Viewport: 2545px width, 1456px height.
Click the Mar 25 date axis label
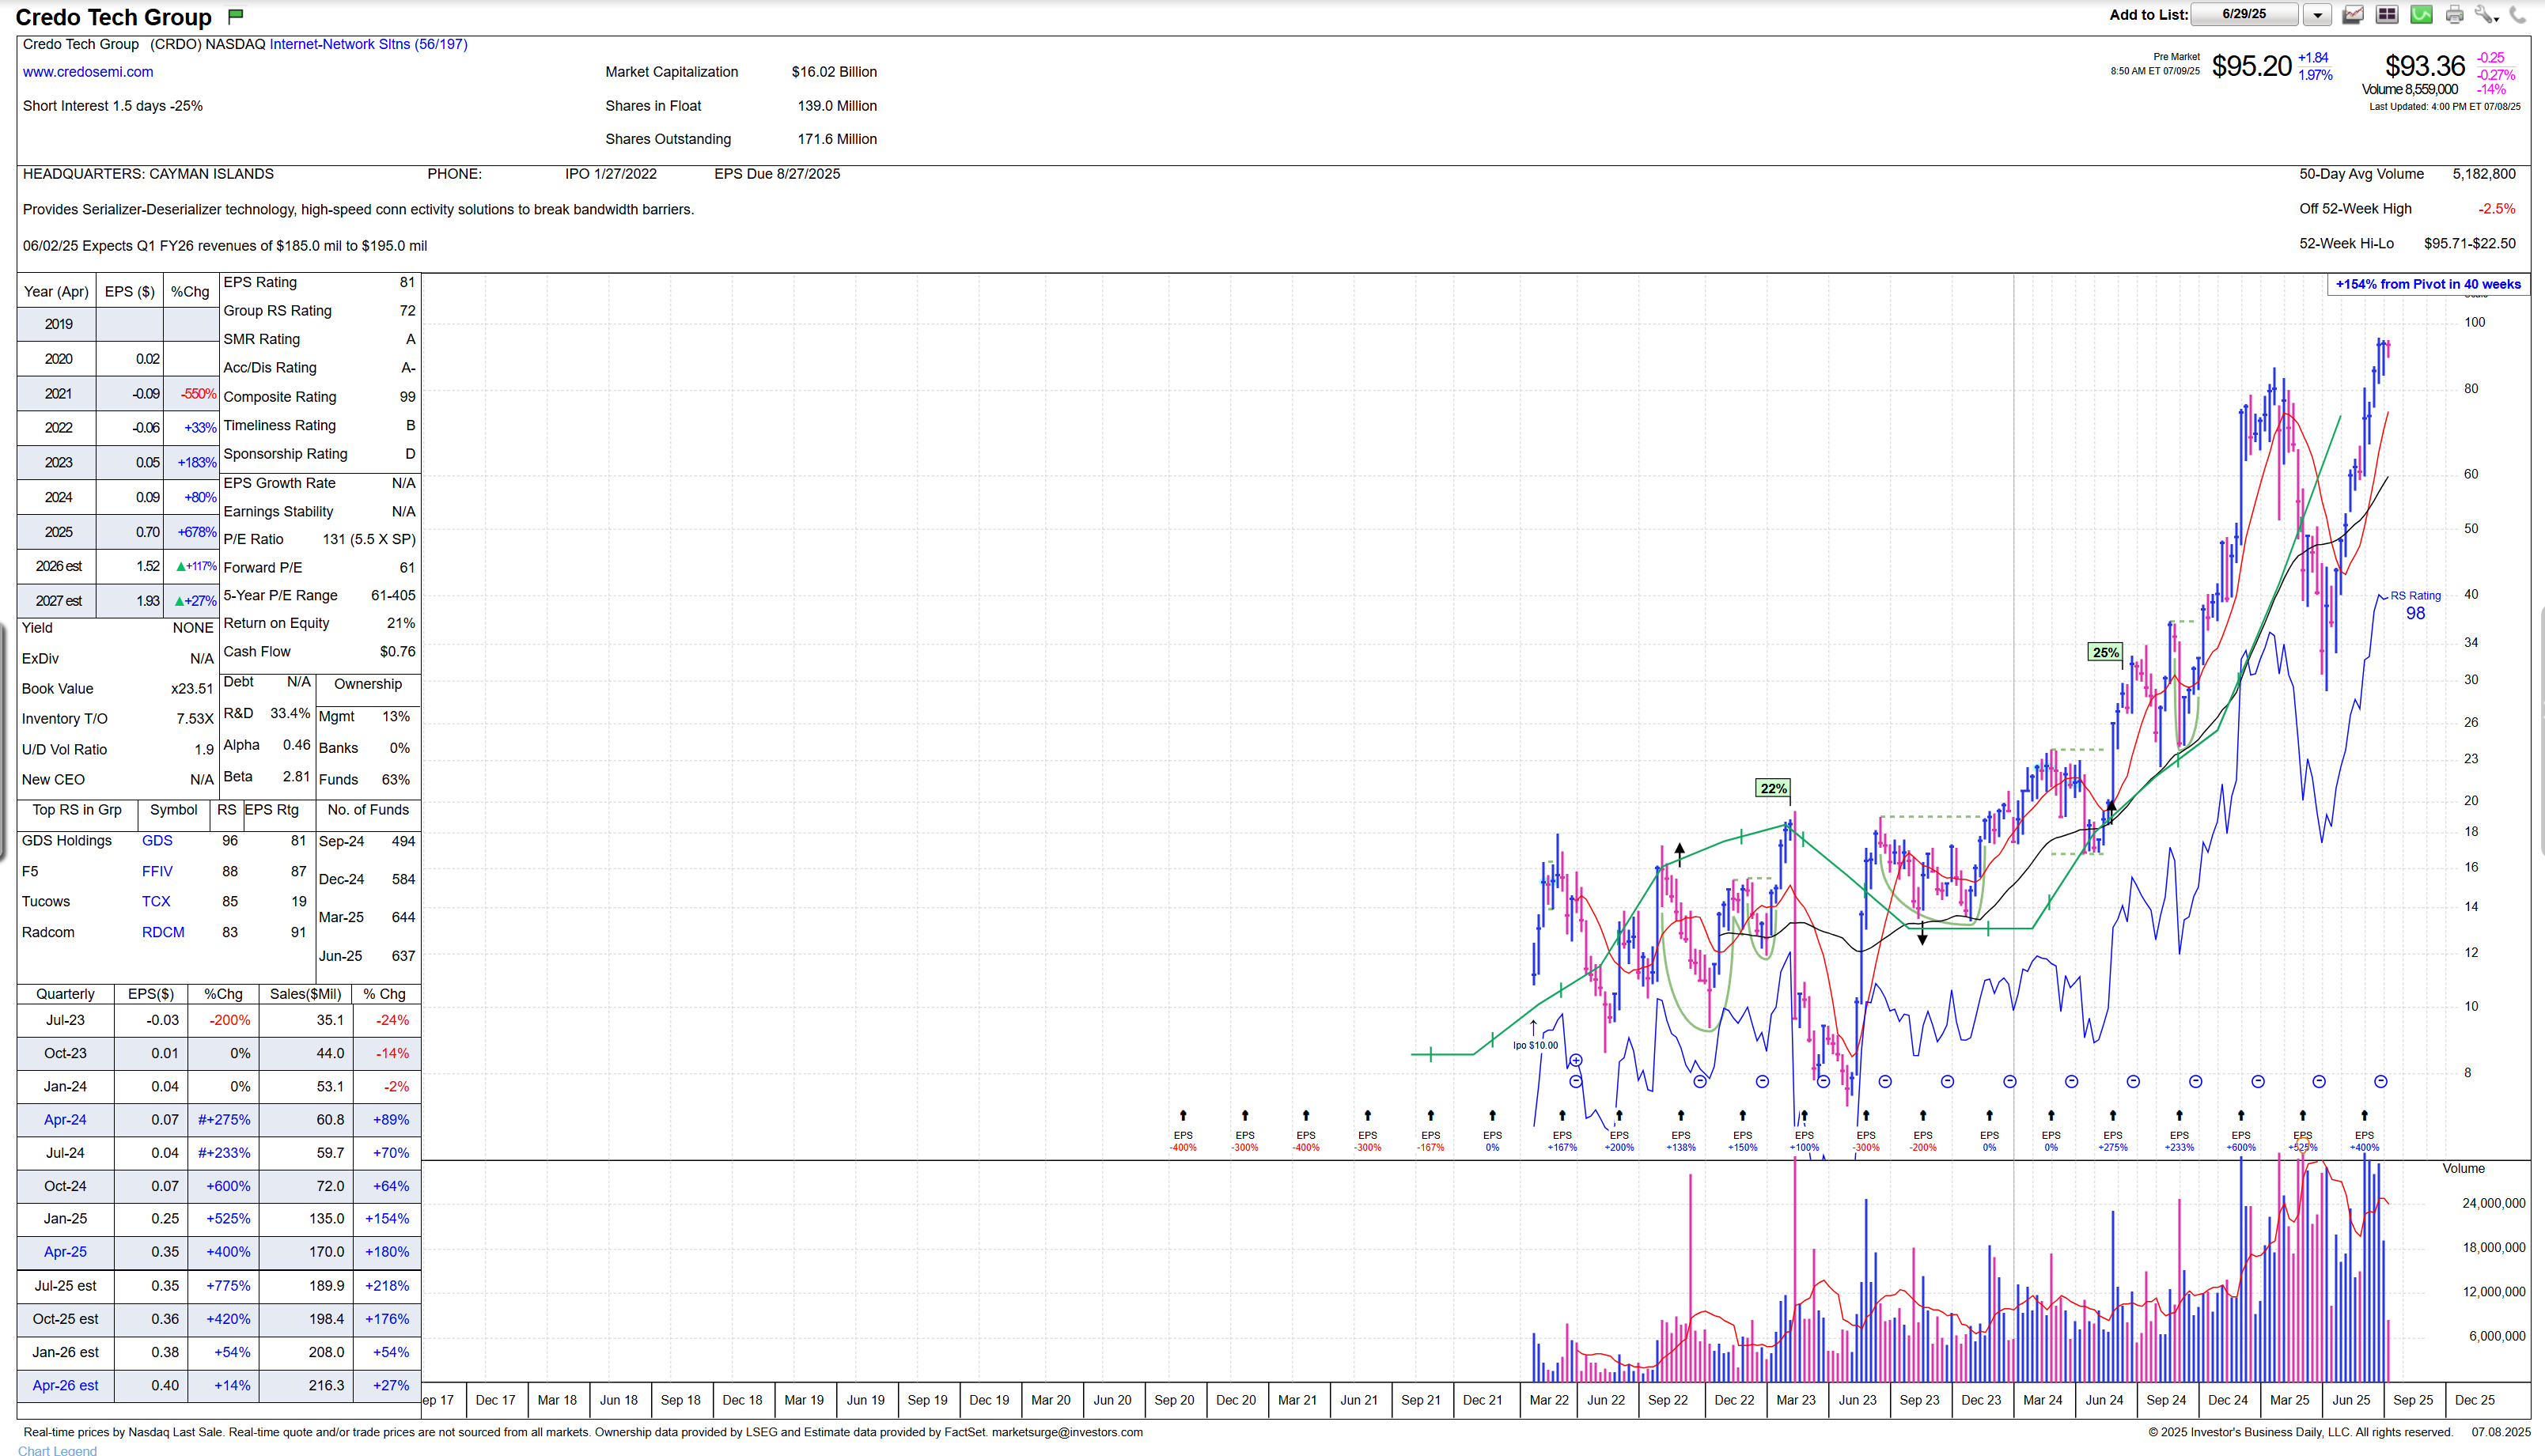[x=2289, y=1401]
